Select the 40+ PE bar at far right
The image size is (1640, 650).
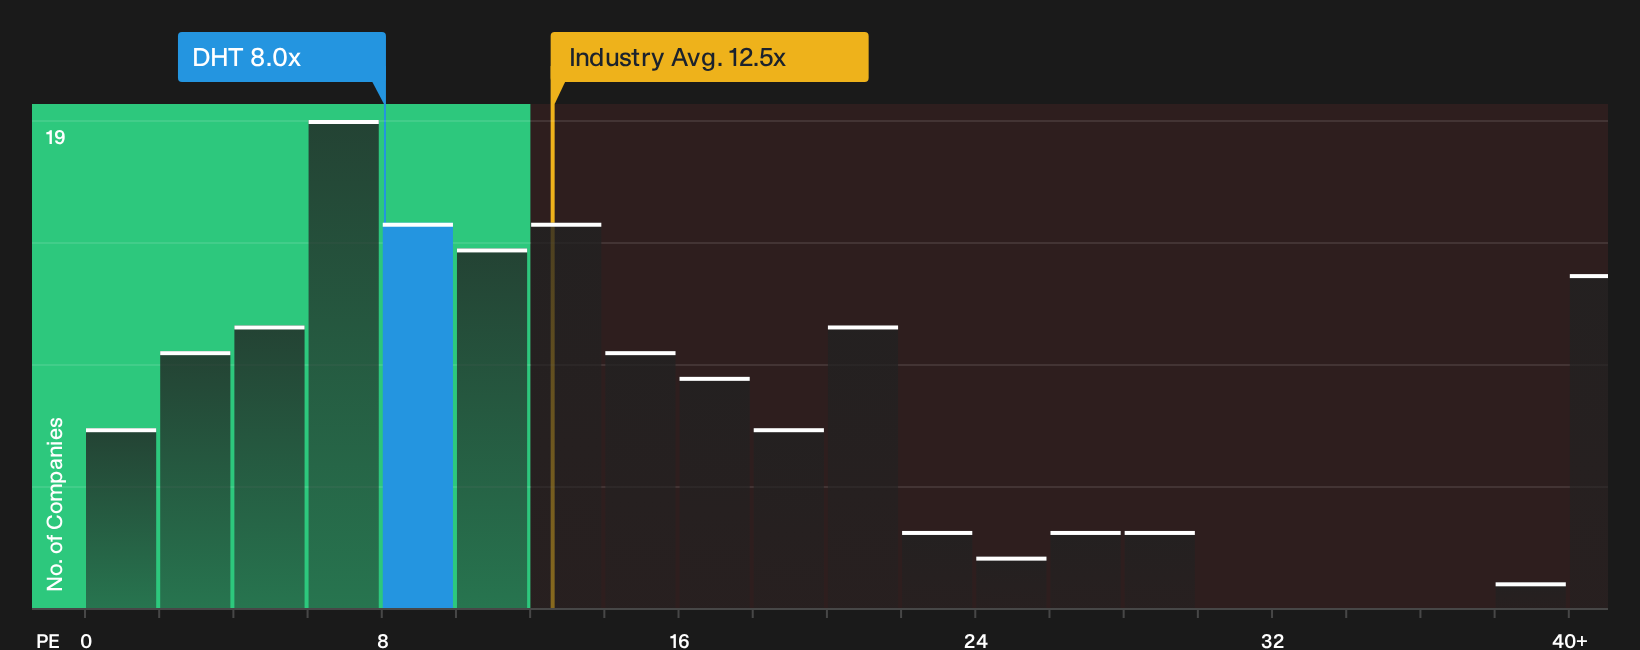[1589, 441]
